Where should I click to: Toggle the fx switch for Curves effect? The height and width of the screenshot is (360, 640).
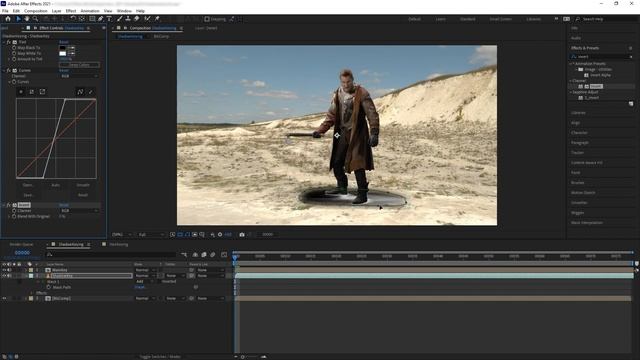[x=9, y=70]
